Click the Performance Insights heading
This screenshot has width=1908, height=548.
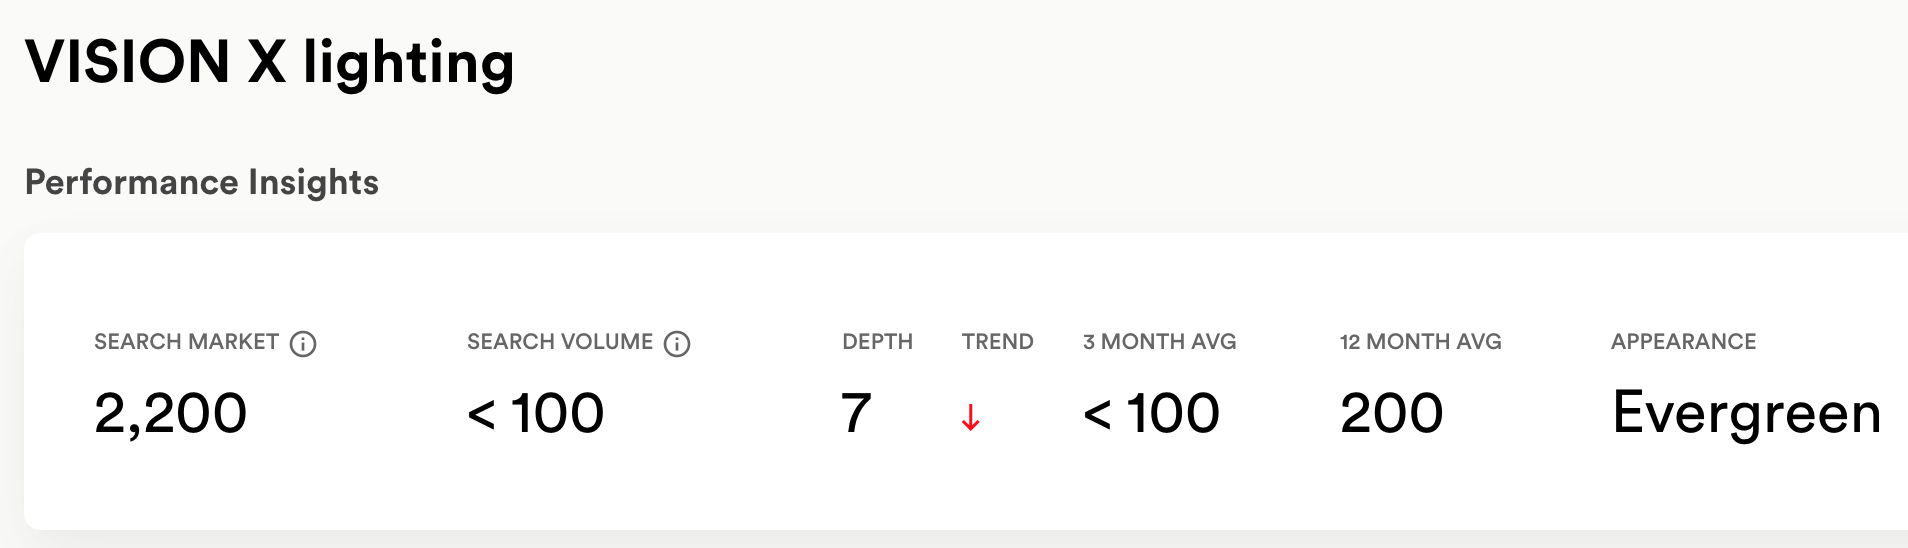click(202, 182)
